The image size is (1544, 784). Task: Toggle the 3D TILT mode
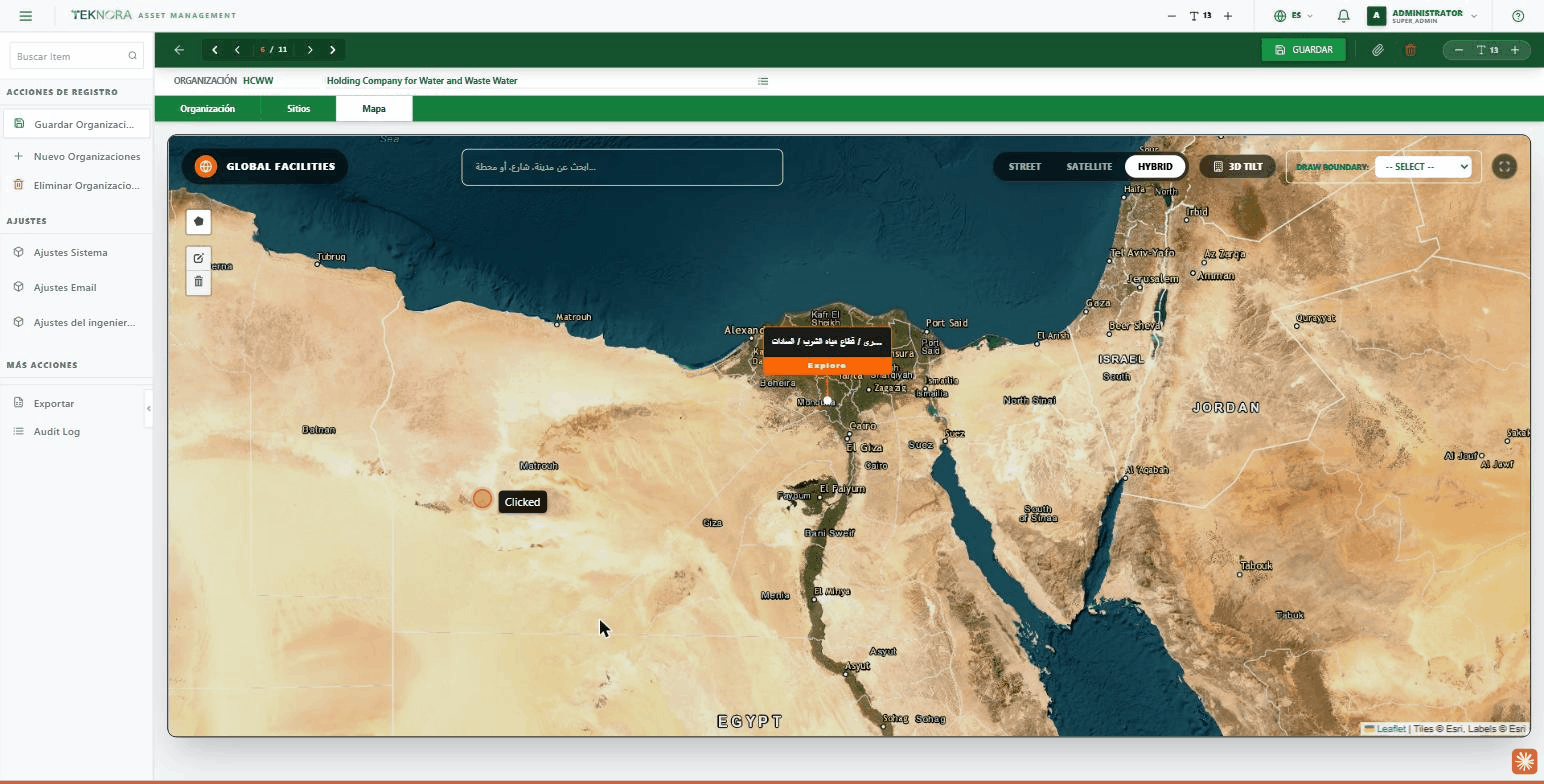pos(1237,167)
